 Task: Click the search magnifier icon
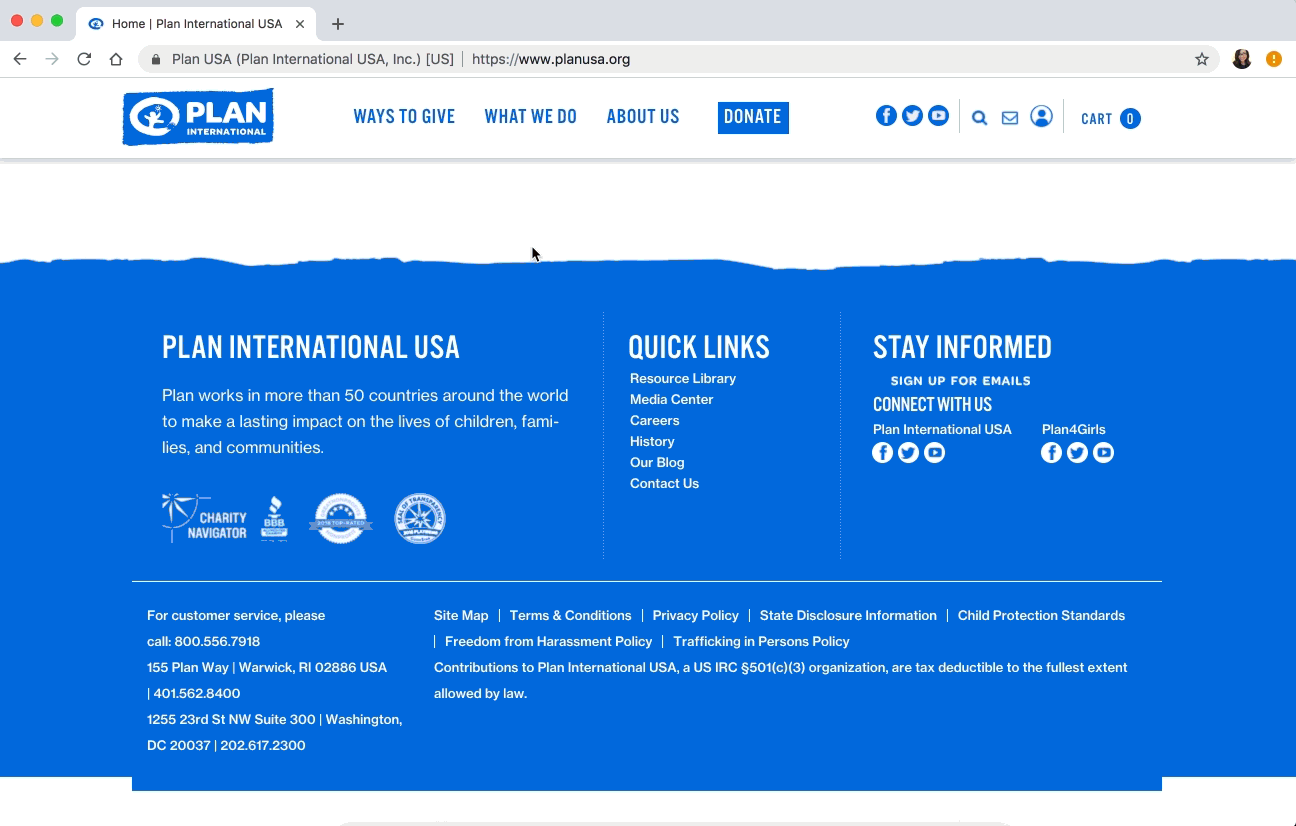click(980, 118)
